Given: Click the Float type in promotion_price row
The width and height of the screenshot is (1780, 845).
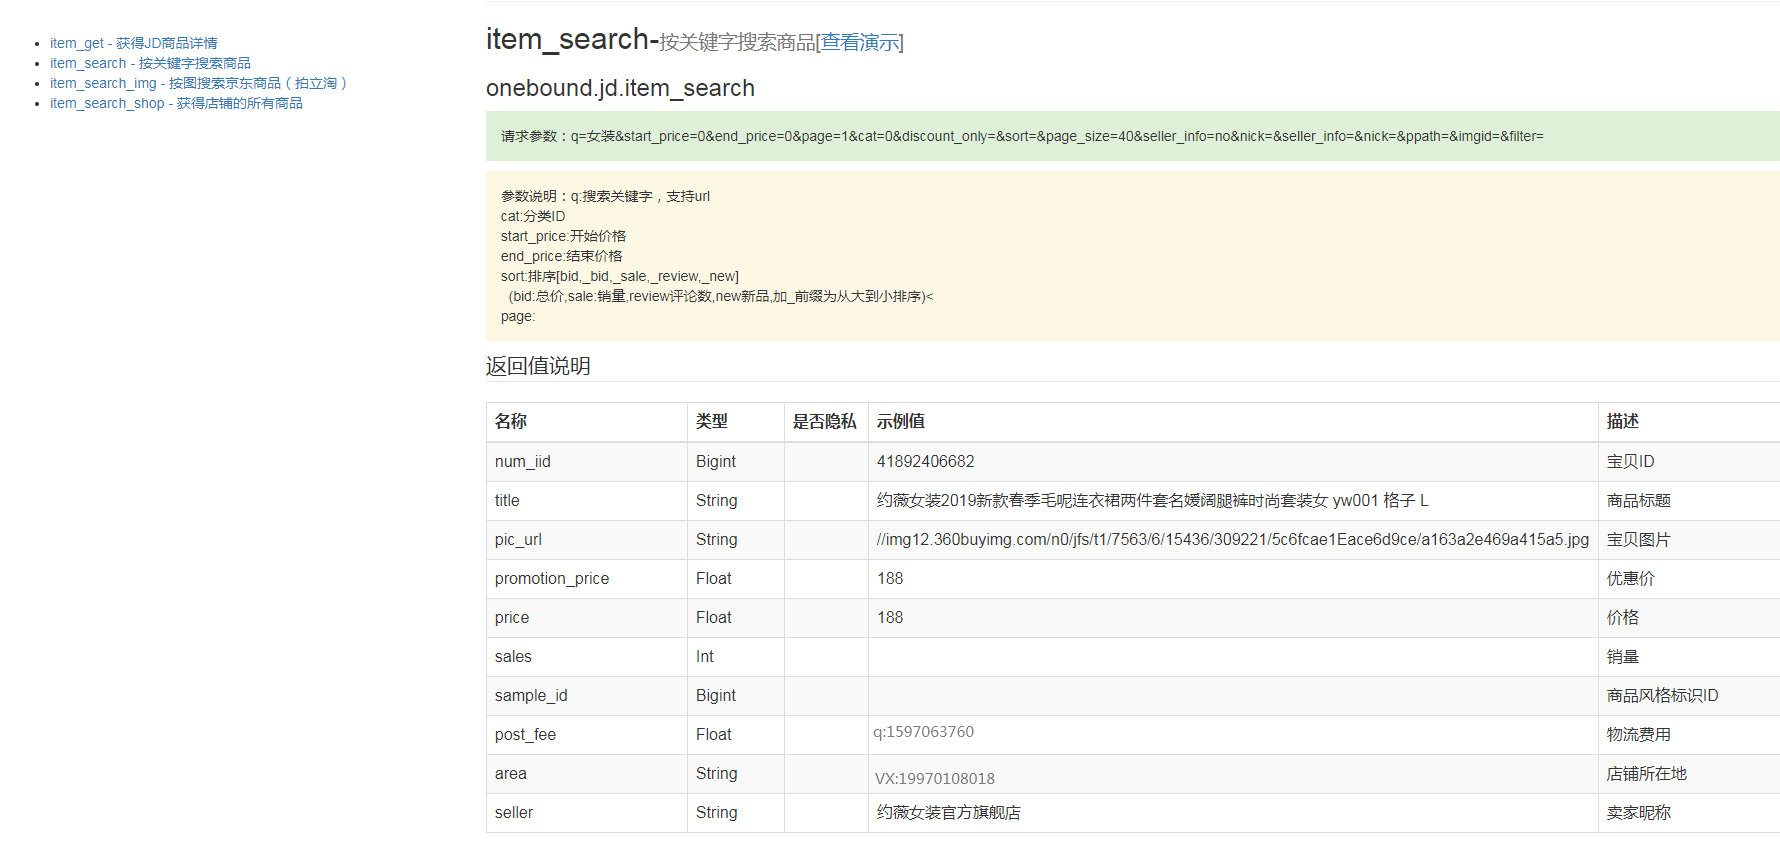Looking at the screenshot, I should click(x=714, y=579).
